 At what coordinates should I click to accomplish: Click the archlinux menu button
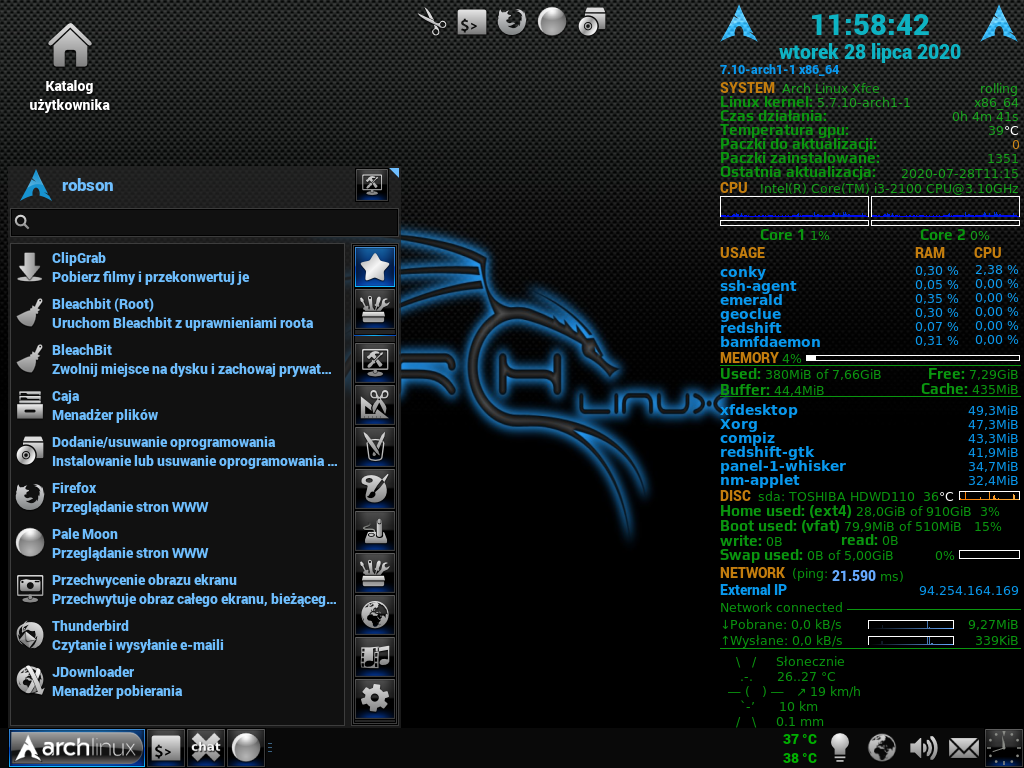77,748
